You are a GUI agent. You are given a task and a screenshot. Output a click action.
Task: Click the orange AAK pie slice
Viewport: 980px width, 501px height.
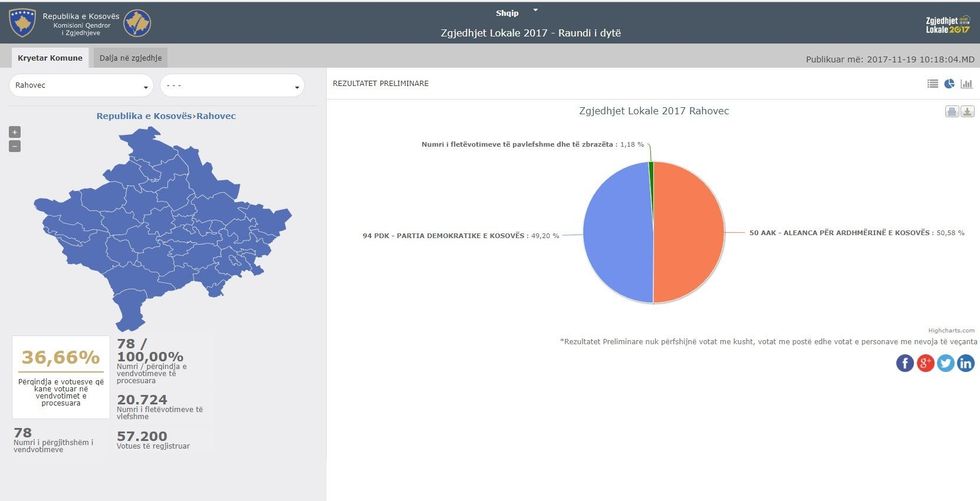[x=690, y=235]
